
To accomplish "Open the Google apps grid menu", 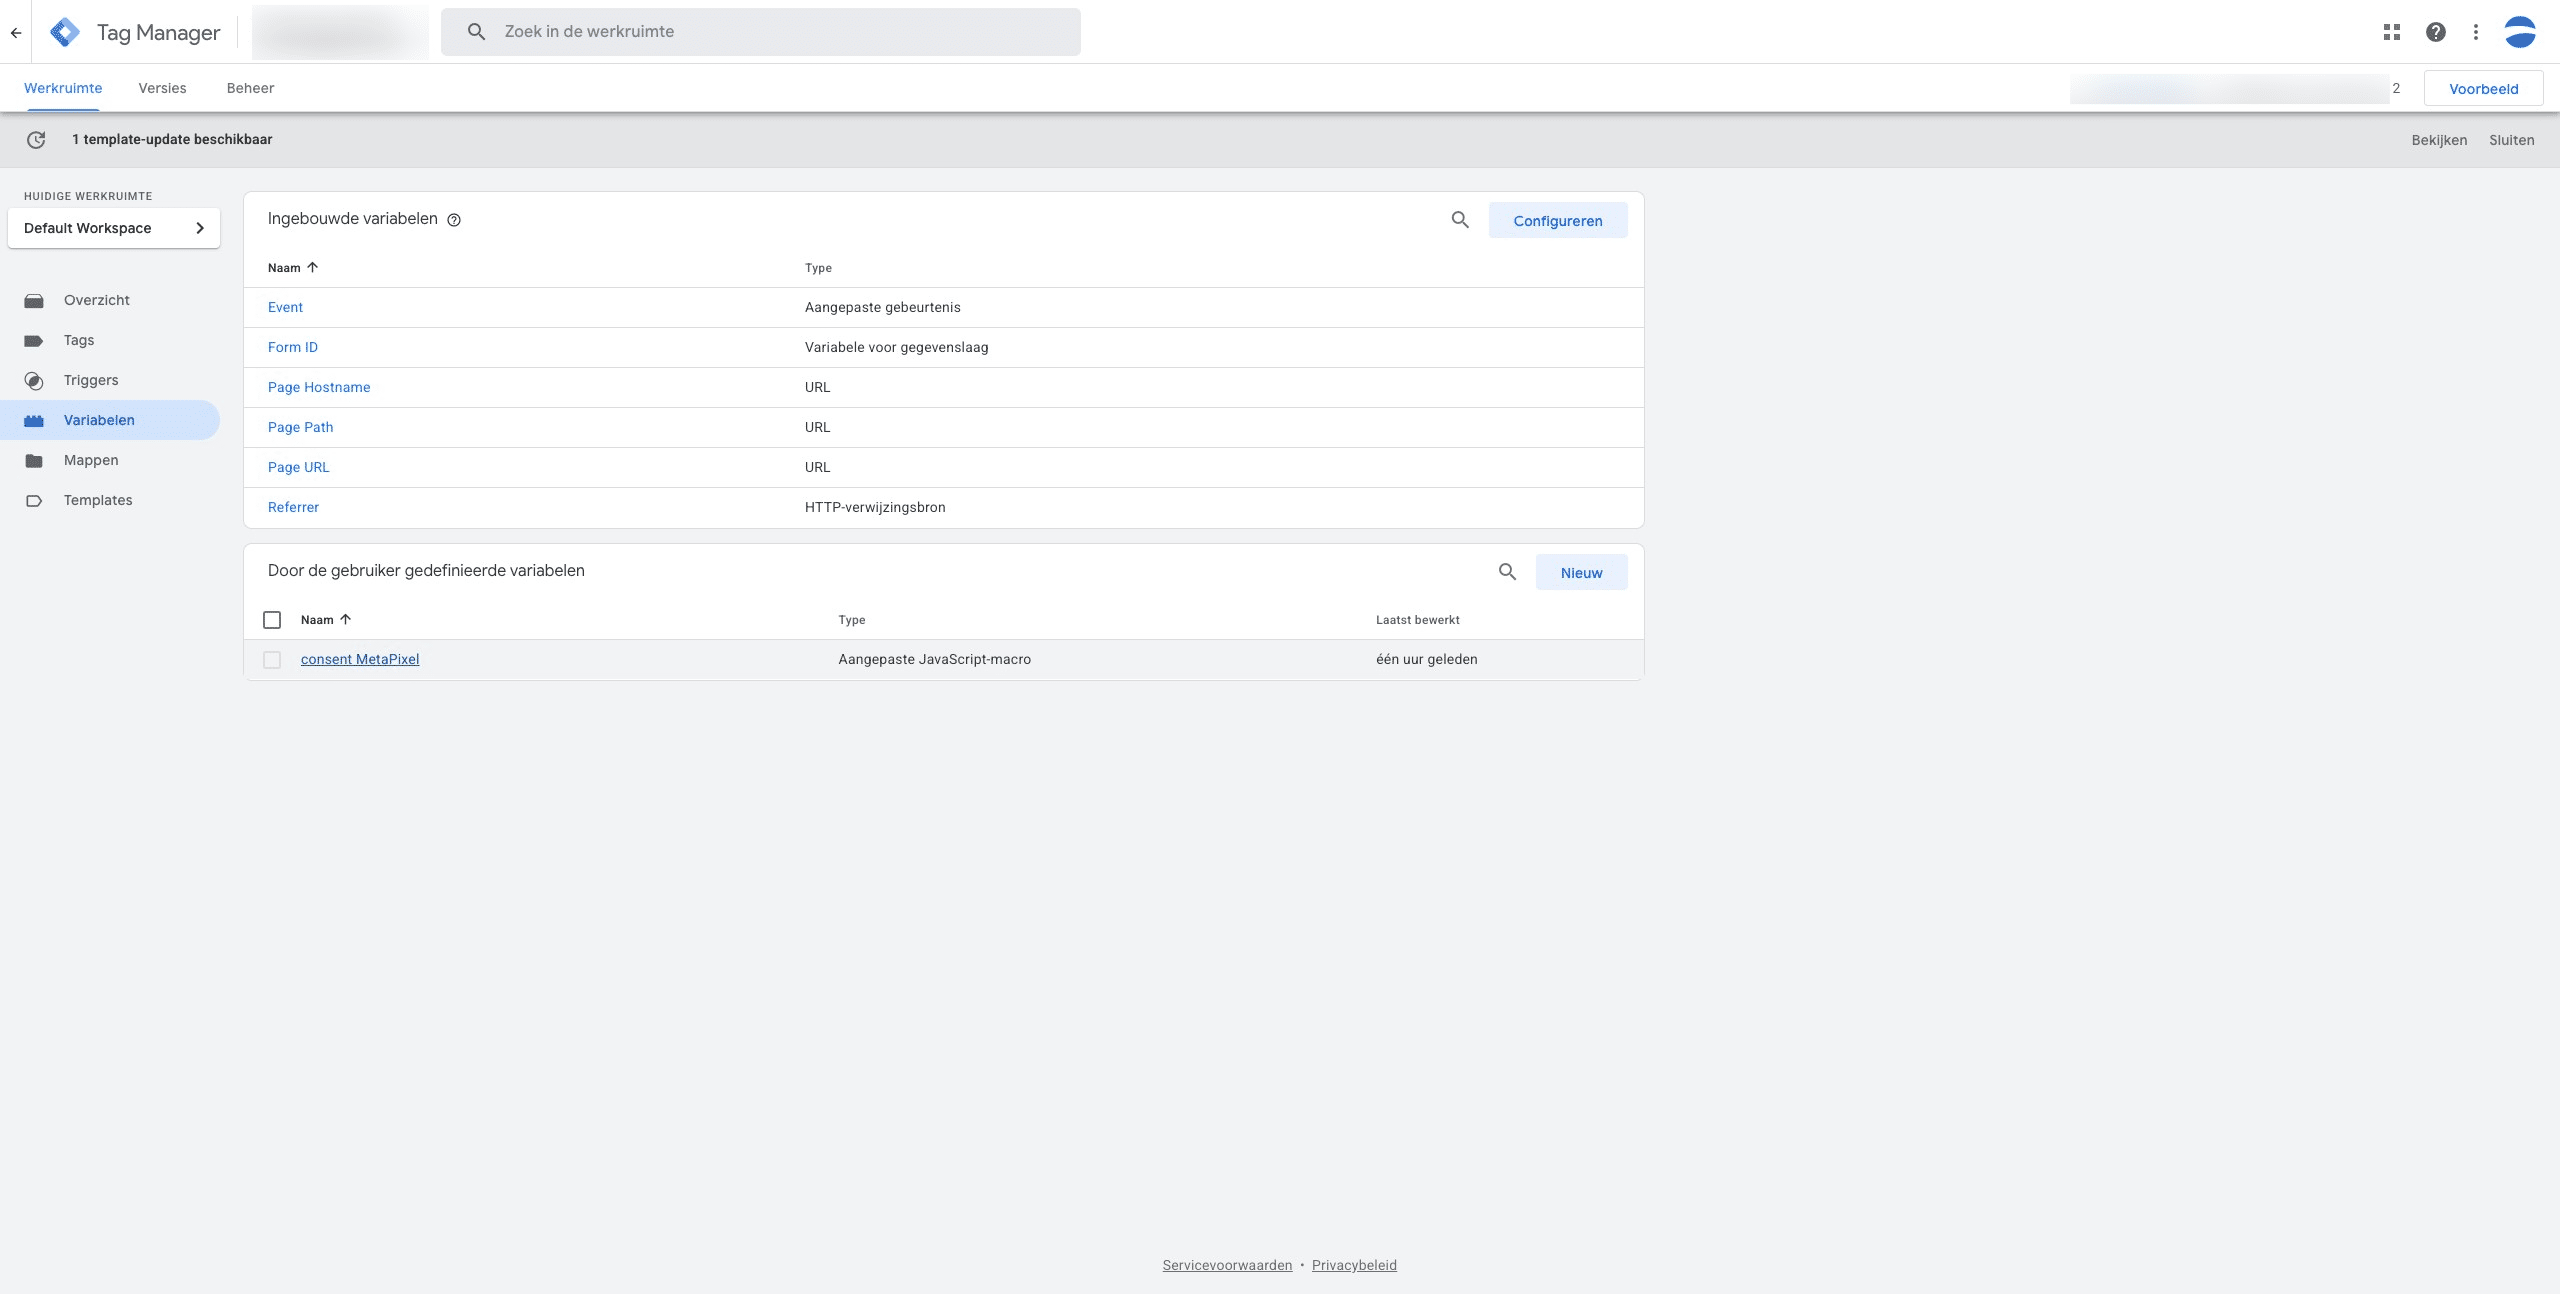I will 2392,31.
